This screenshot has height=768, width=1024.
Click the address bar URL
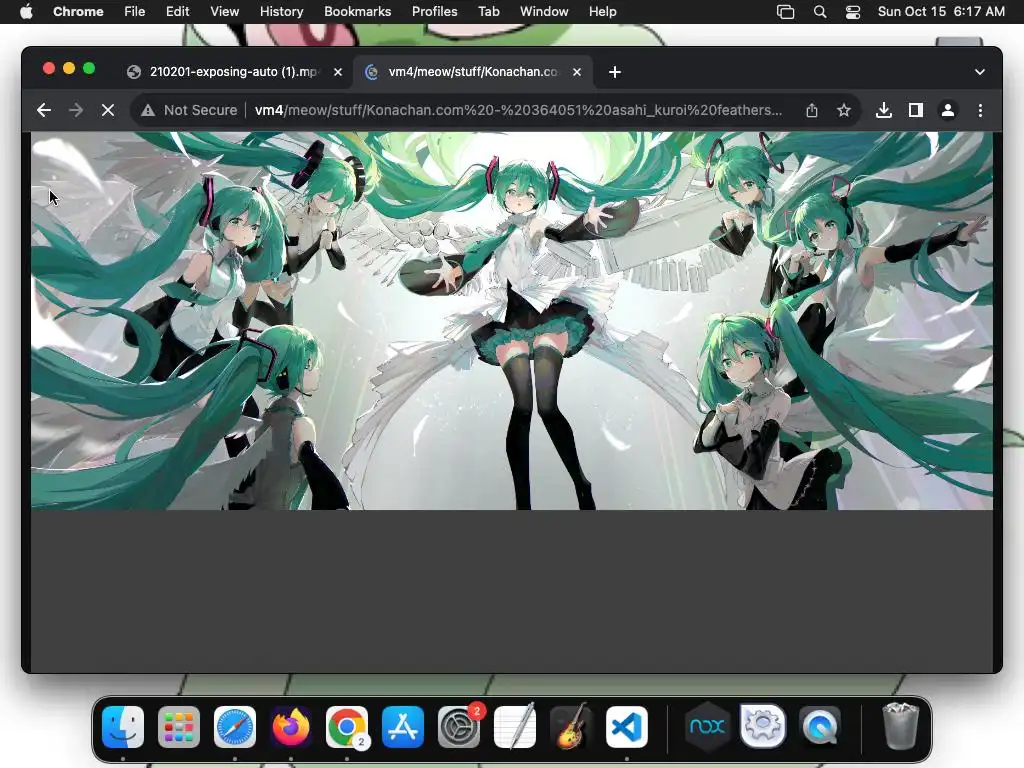pyautogui.click(x=518, y=110)
